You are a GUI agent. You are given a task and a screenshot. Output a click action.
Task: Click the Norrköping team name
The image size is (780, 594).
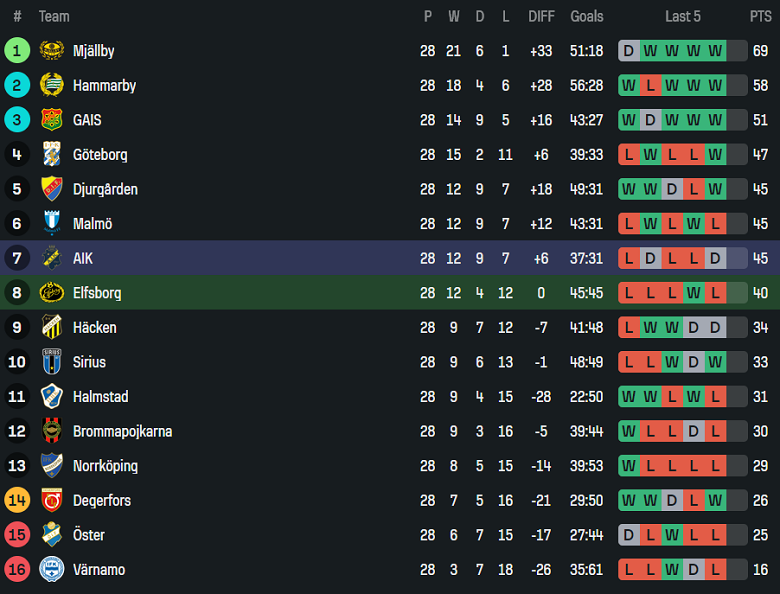105,466
